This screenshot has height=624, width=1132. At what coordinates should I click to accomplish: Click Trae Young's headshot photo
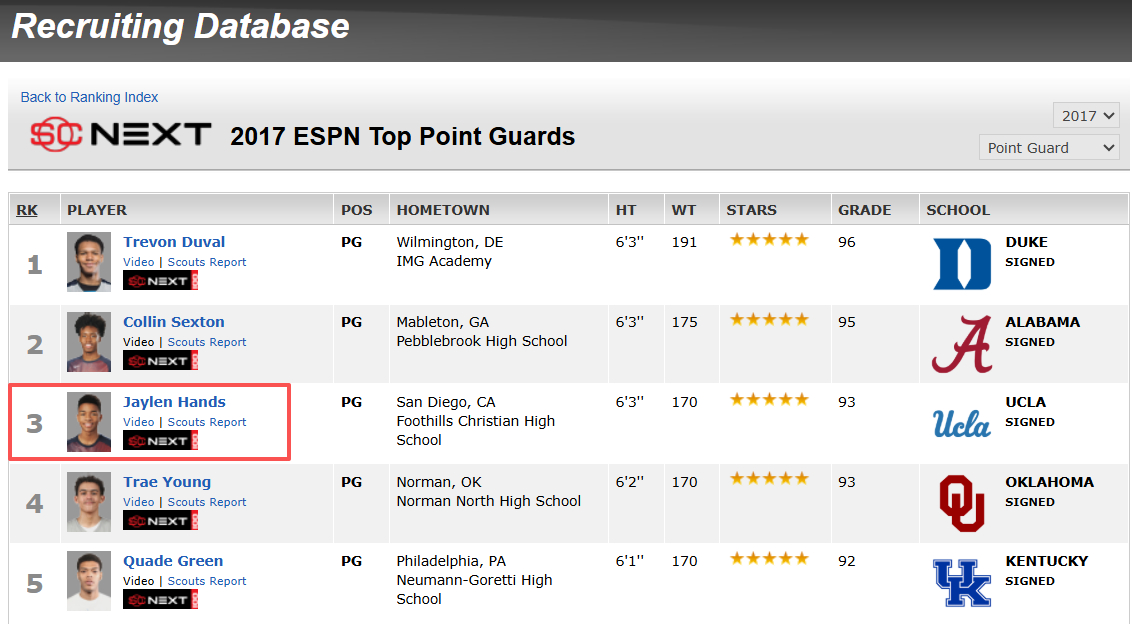click(89, 502)
